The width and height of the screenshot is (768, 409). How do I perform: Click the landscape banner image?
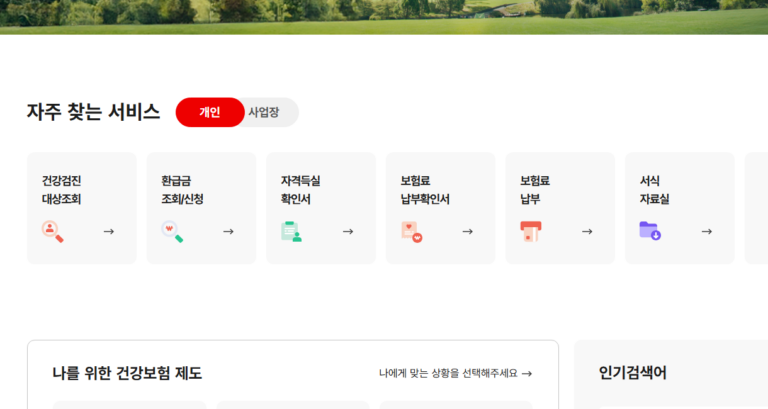pos(384,17)
